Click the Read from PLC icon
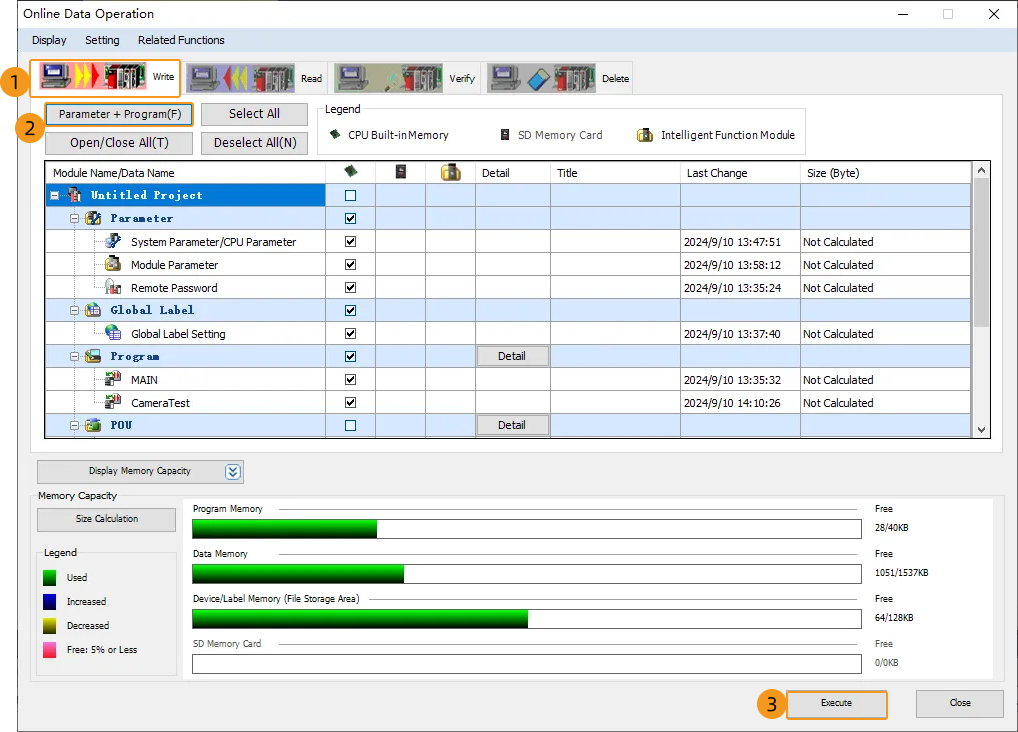1018x732 pixels. tap(241, 78)
